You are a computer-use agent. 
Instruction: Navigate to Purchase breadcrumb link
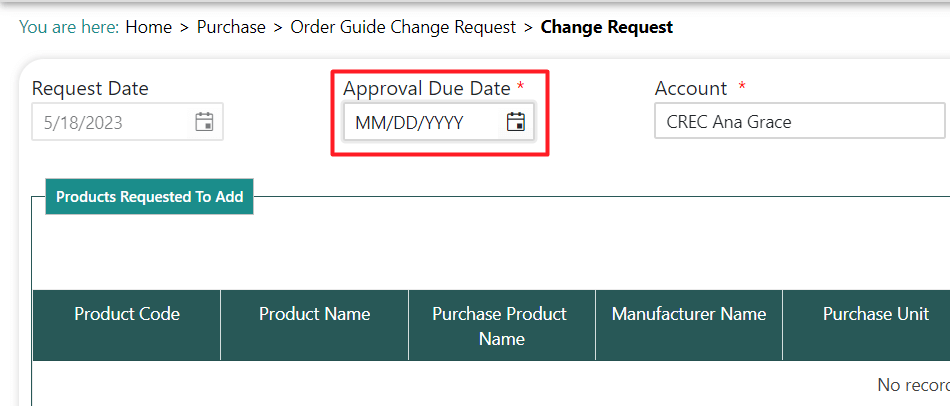click(x=231, y=27)
